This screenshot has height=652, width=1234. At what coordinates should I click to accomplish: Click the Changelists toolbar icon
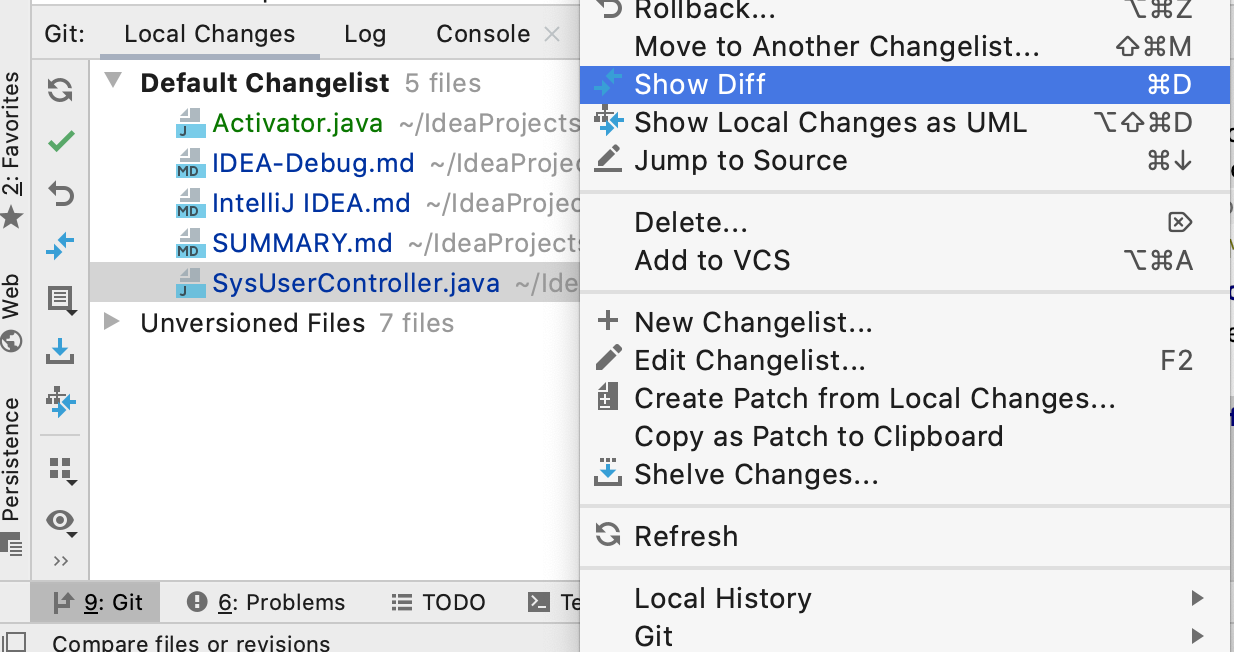click(61, 298)
